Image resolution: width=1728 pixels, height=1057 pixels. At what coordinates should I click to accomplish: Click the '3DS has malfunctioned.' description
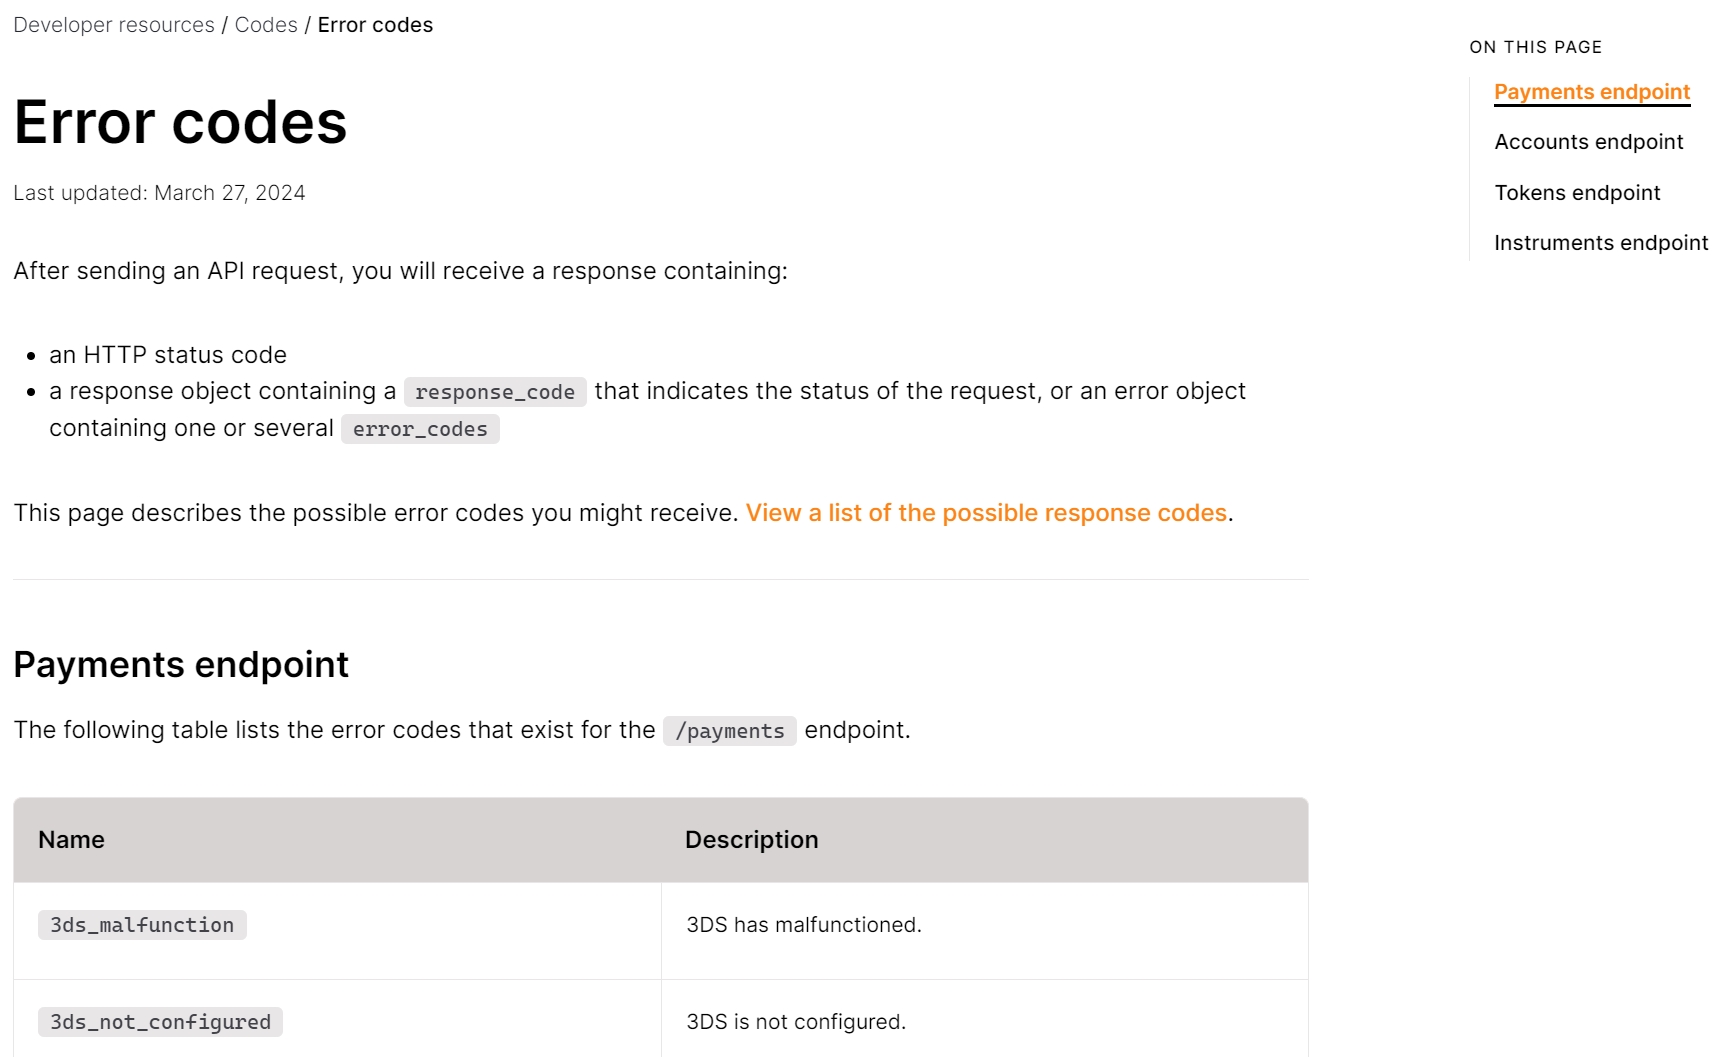point(803,925)
